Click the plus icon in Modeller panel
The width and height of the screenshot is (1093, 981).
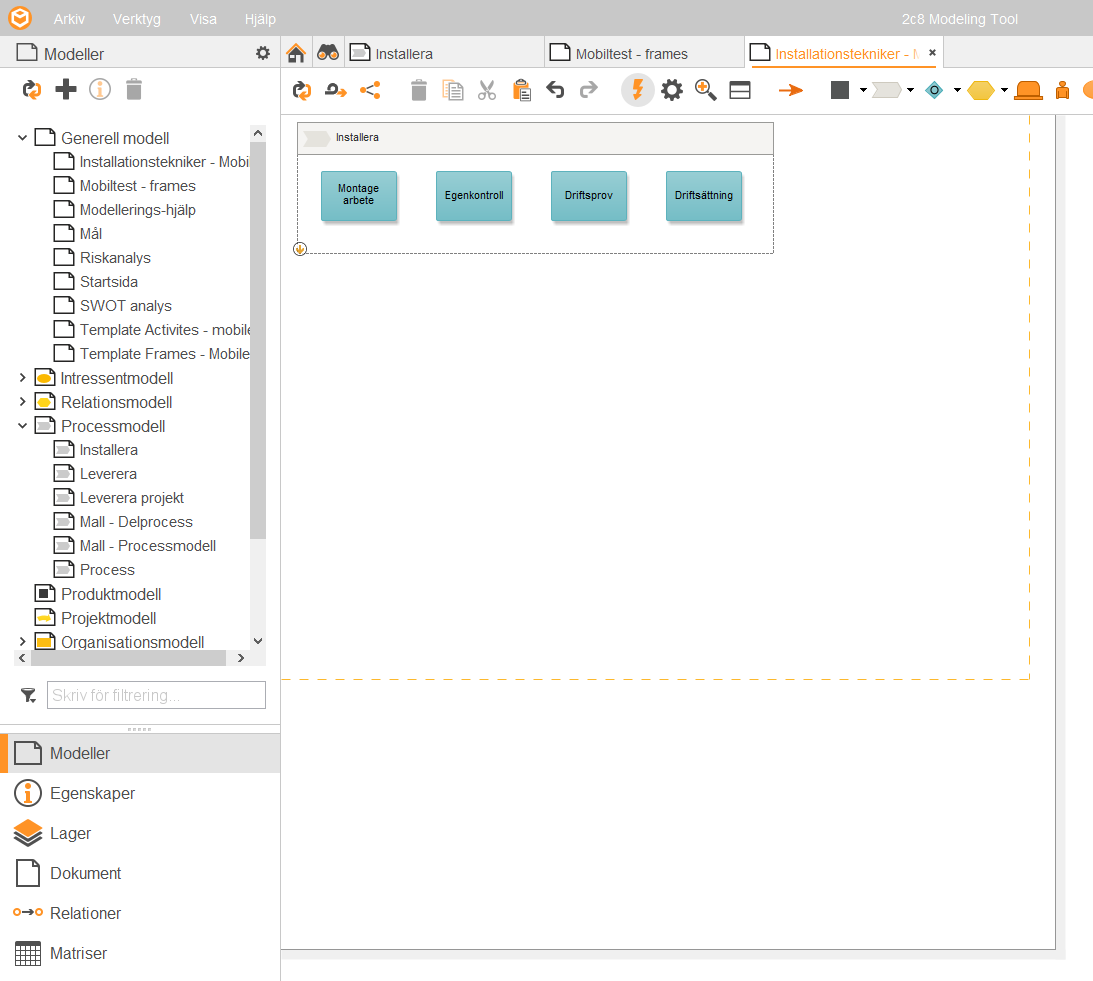tap(66, 90)
